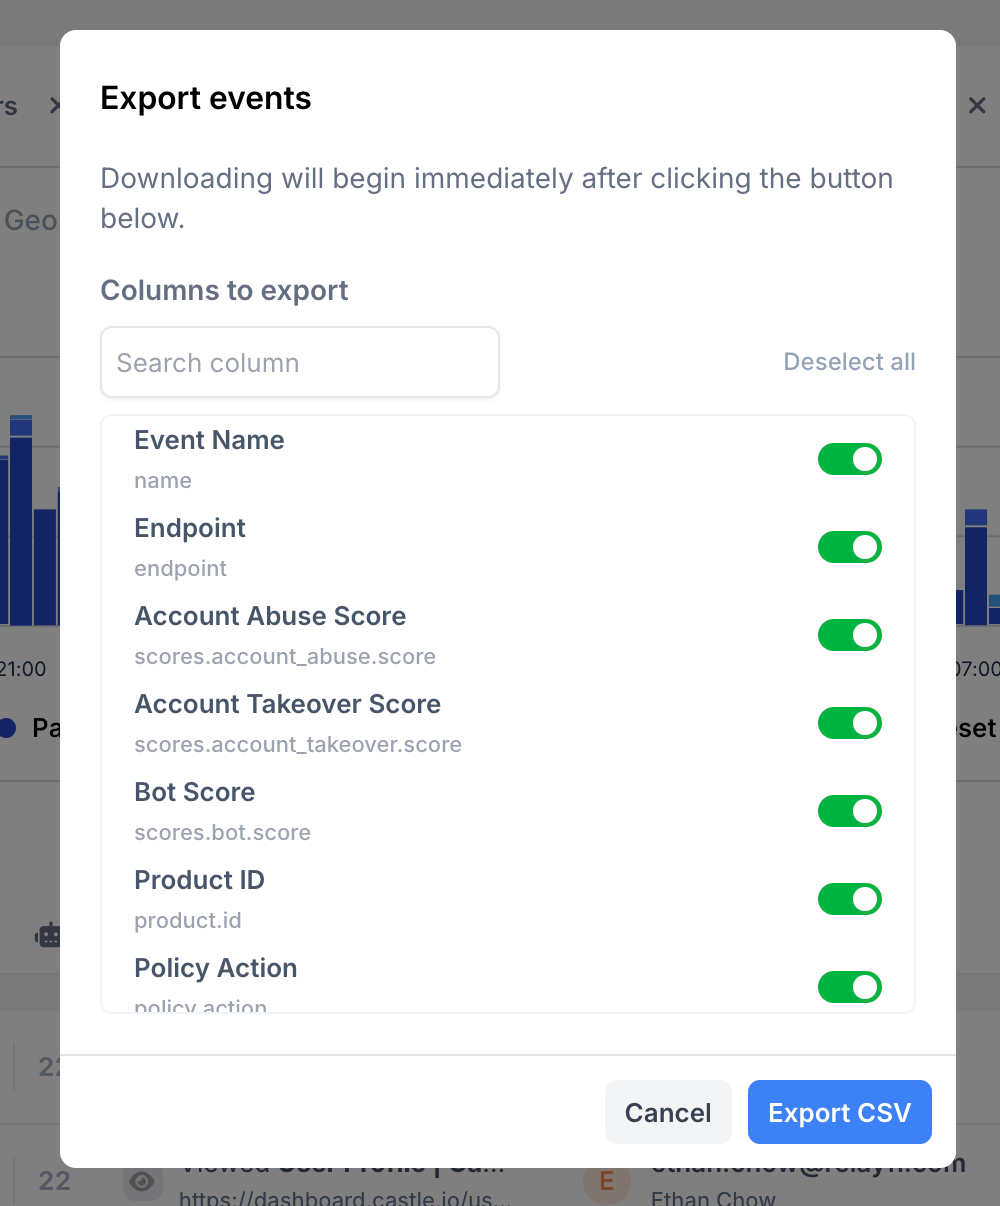The height and width of the screenshot is (1206, 1000).
Task: Select the Account Abuse Score column label
Action: pos(270,616)
